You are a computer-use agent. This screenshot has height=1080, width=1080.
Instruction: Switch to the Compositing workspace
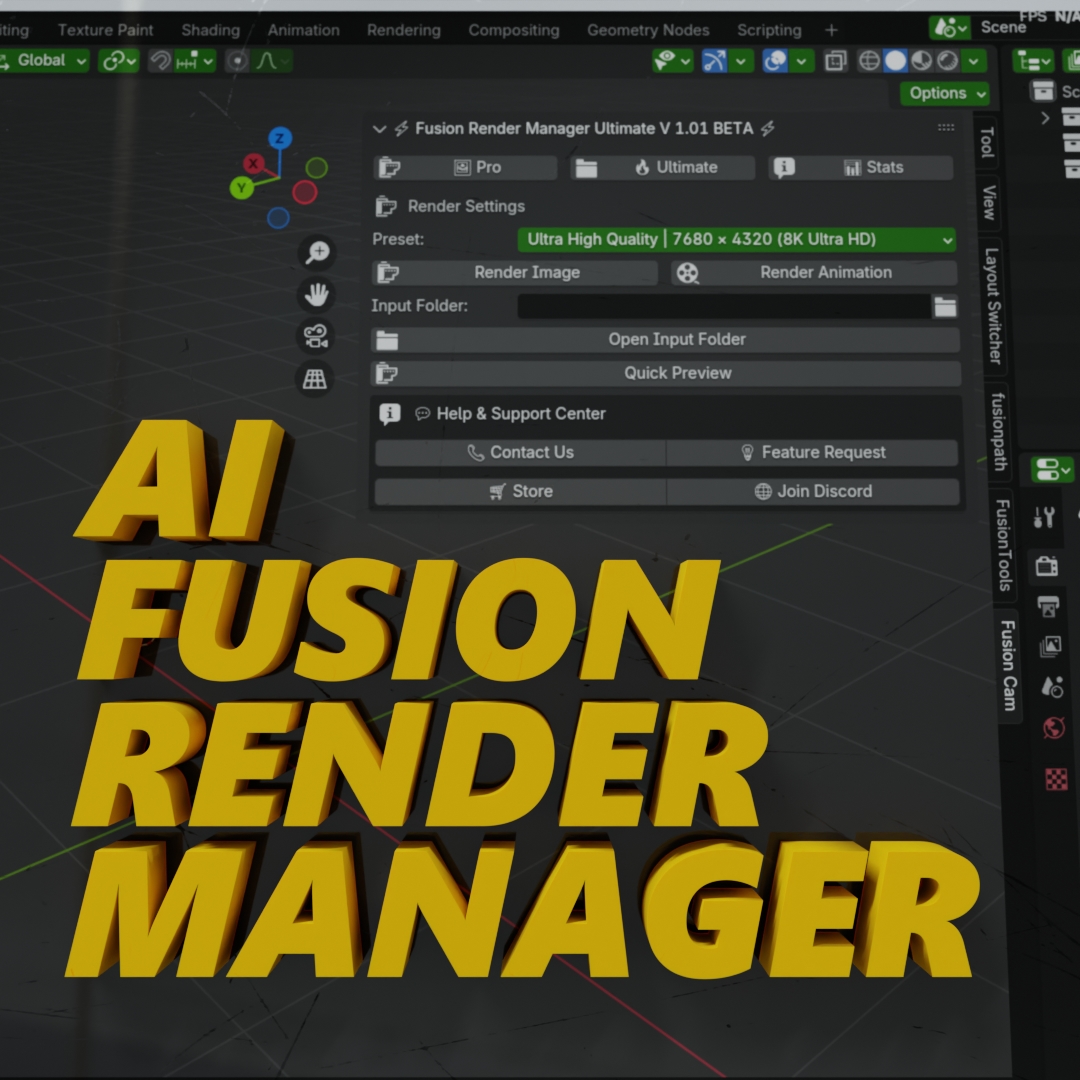514,30
